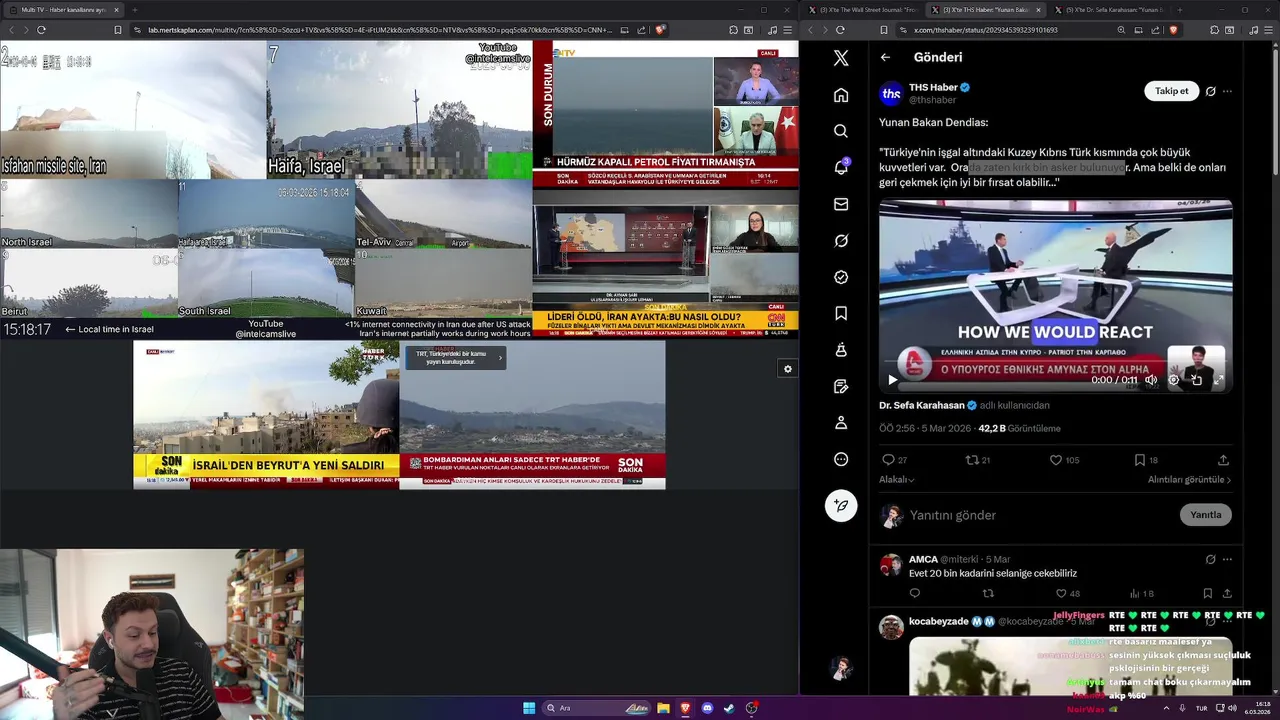
Task: Select the Haifa, Israel camera feed
Action: tap(399, 109)
